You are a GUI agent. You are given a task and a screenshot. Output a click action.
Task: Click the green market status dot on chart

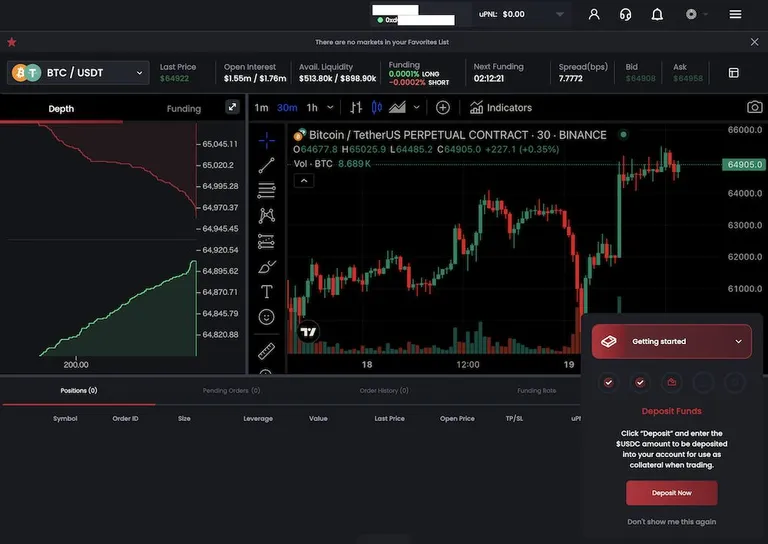pyautogui.click(x=624, y=135)
